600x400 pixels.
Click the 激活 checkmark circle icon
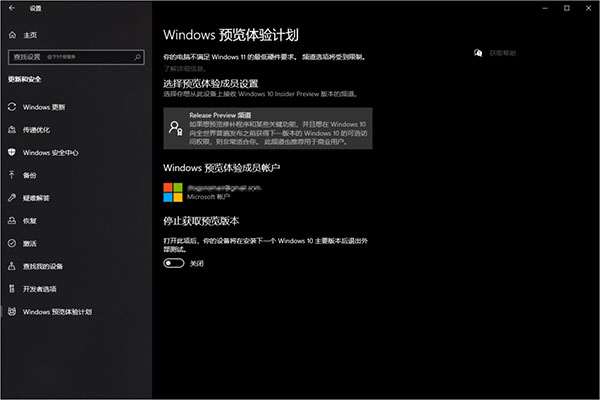12,243
